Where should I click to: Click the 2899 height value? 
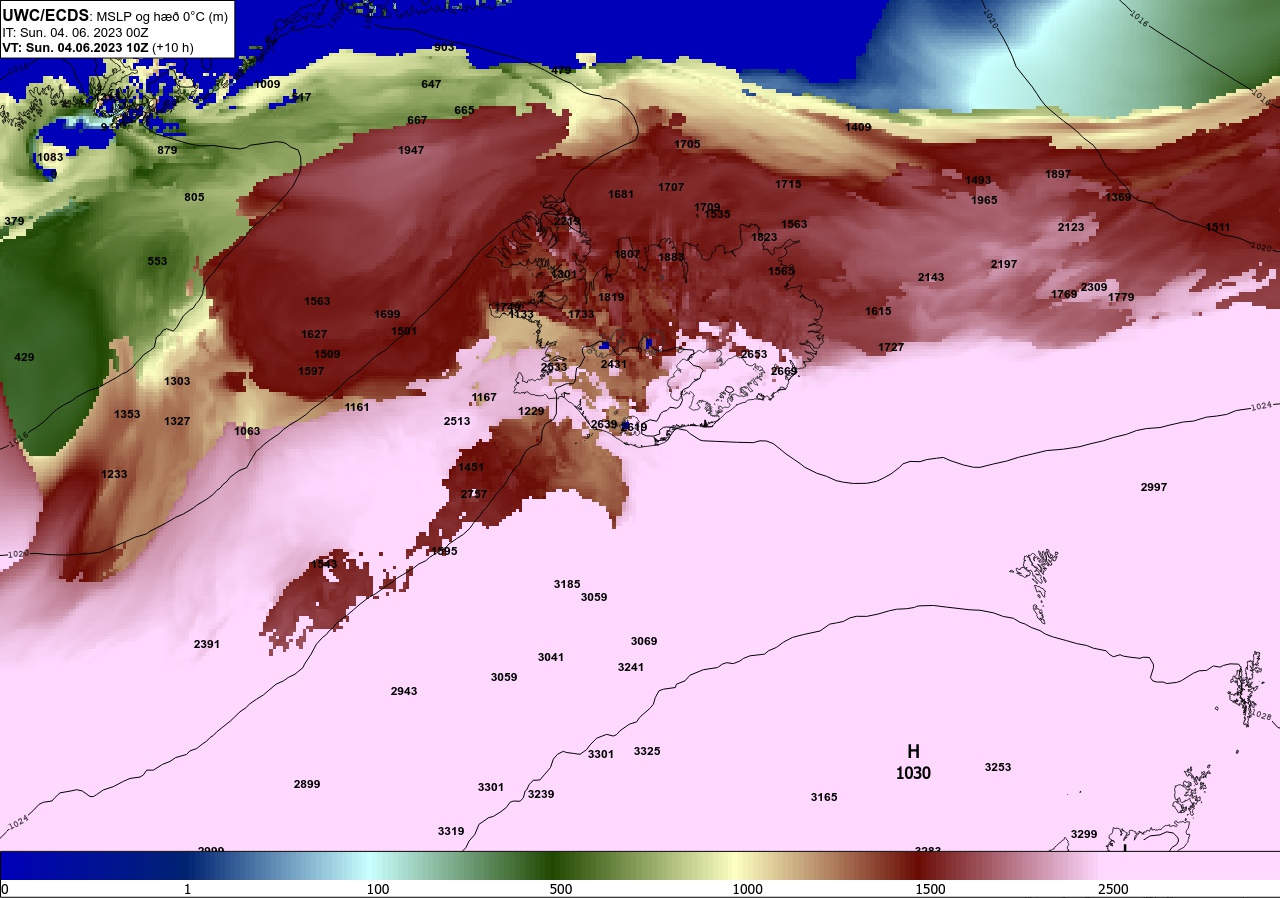pos(307,784)
